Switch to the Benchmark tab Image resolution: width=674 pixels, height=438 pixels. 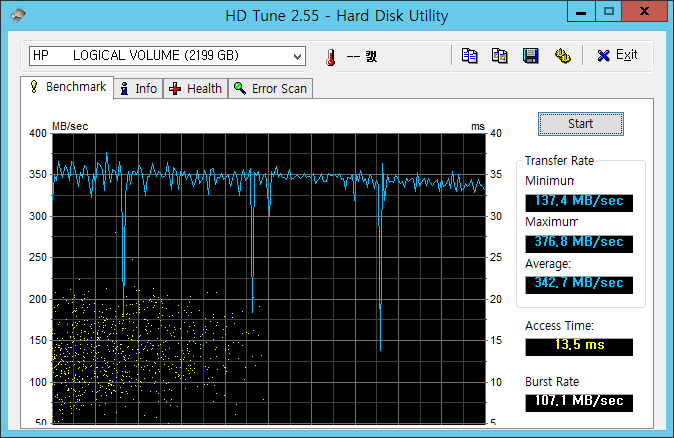[x=67, y=87]
